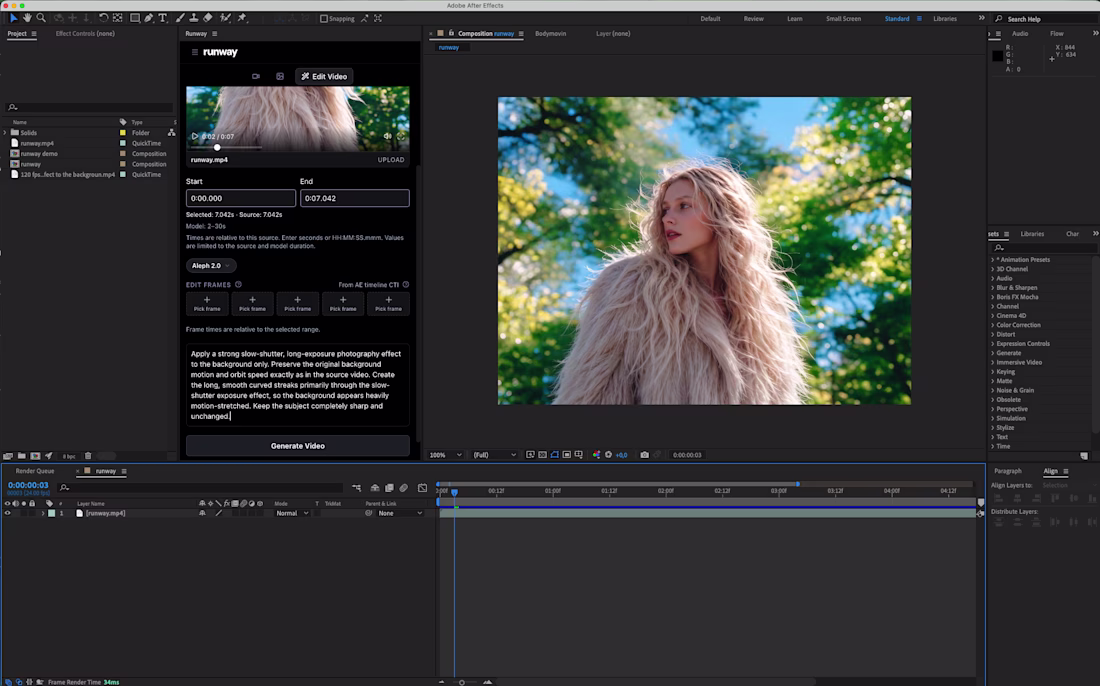
Task: Create a new folder in Project panel
Action: pyautogui.click(x=22, y=456)
